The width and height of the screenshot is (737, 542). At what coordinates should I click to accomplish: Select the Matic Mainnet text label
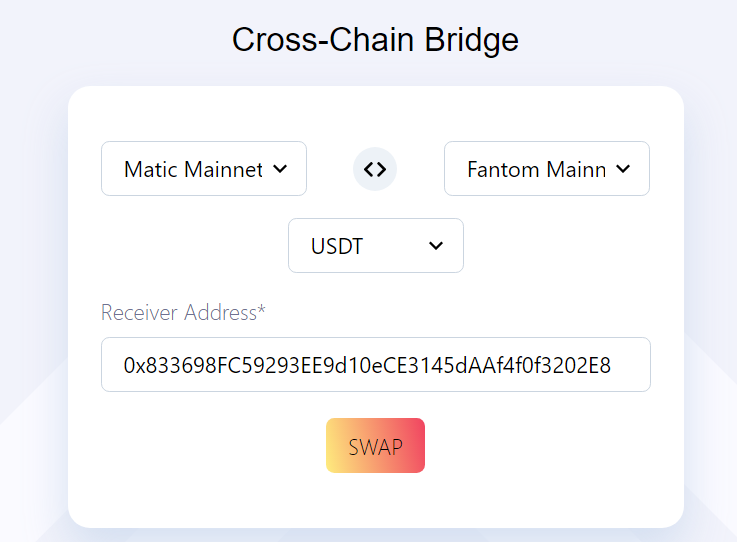coord(193,169)
